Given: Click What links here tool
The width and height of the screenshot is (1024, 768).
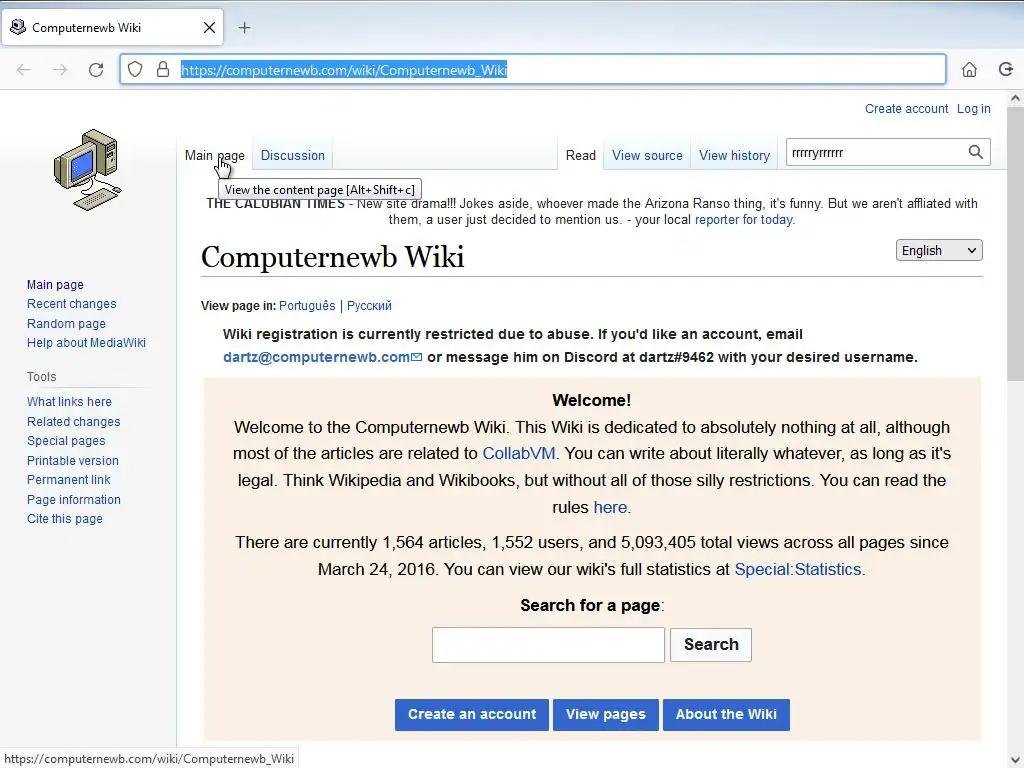Looking at the screenshot, I should pyautogui.click(x=69, y=402).
